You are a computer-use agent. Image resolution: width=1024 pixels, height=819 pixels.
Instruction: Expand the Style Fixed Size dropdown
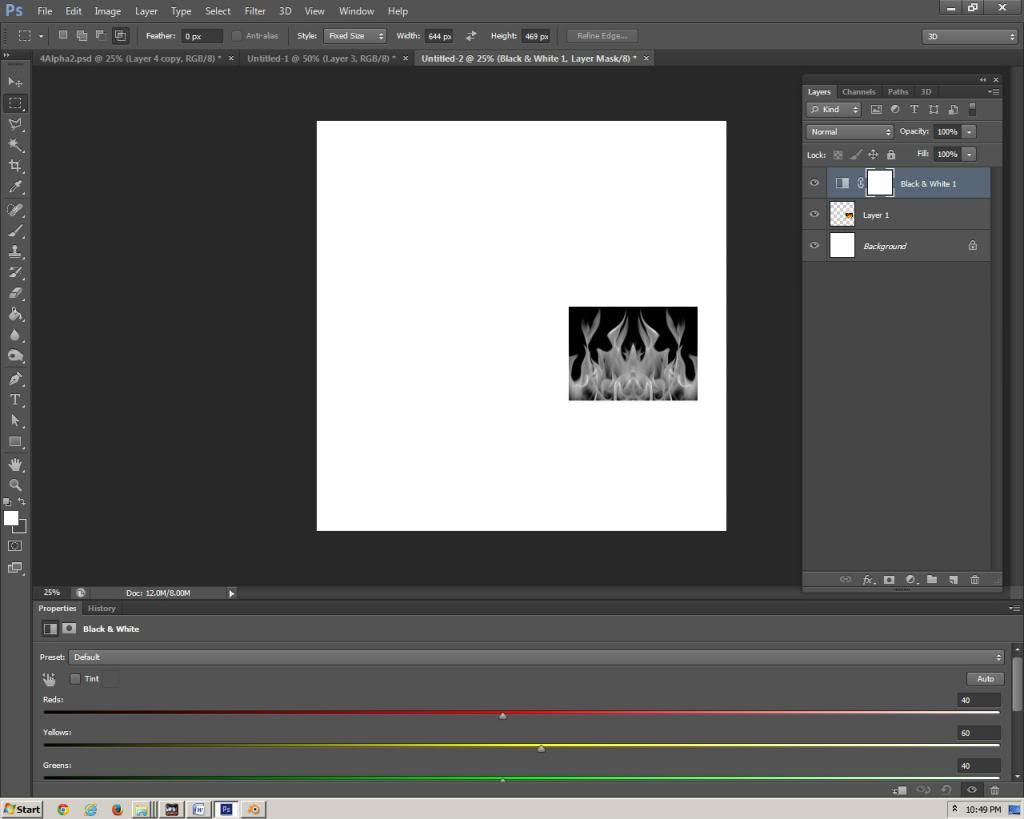354,36
